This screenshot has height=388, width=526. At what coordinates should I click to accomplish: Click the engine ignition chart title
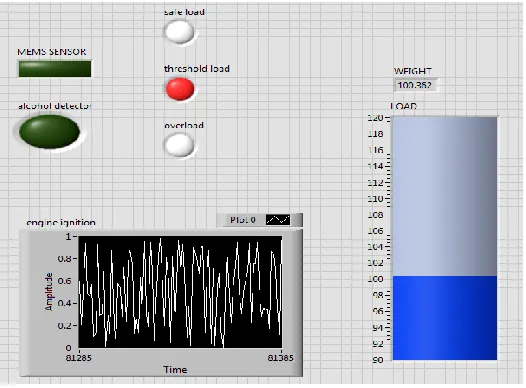click(x=61, y=222)
